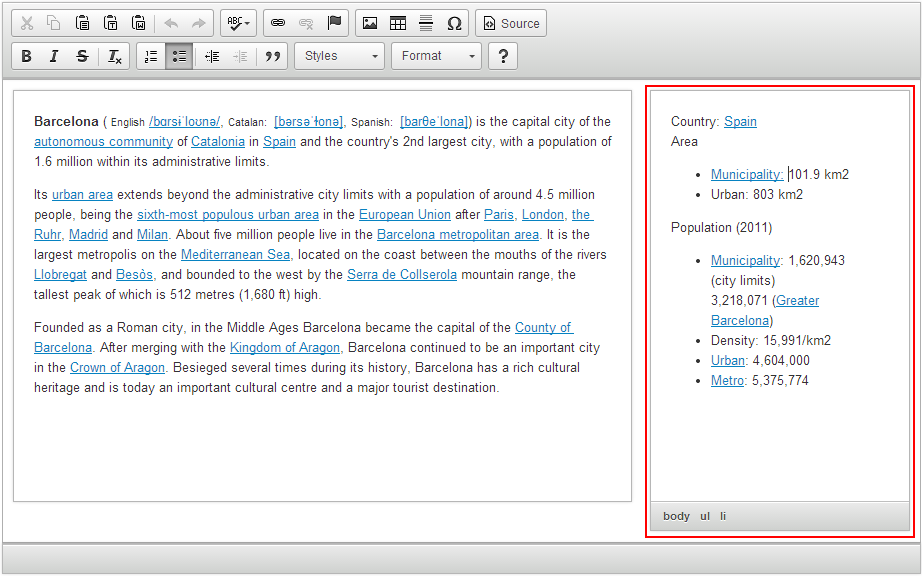Open the autonomous community link

[x=103, y=142]
